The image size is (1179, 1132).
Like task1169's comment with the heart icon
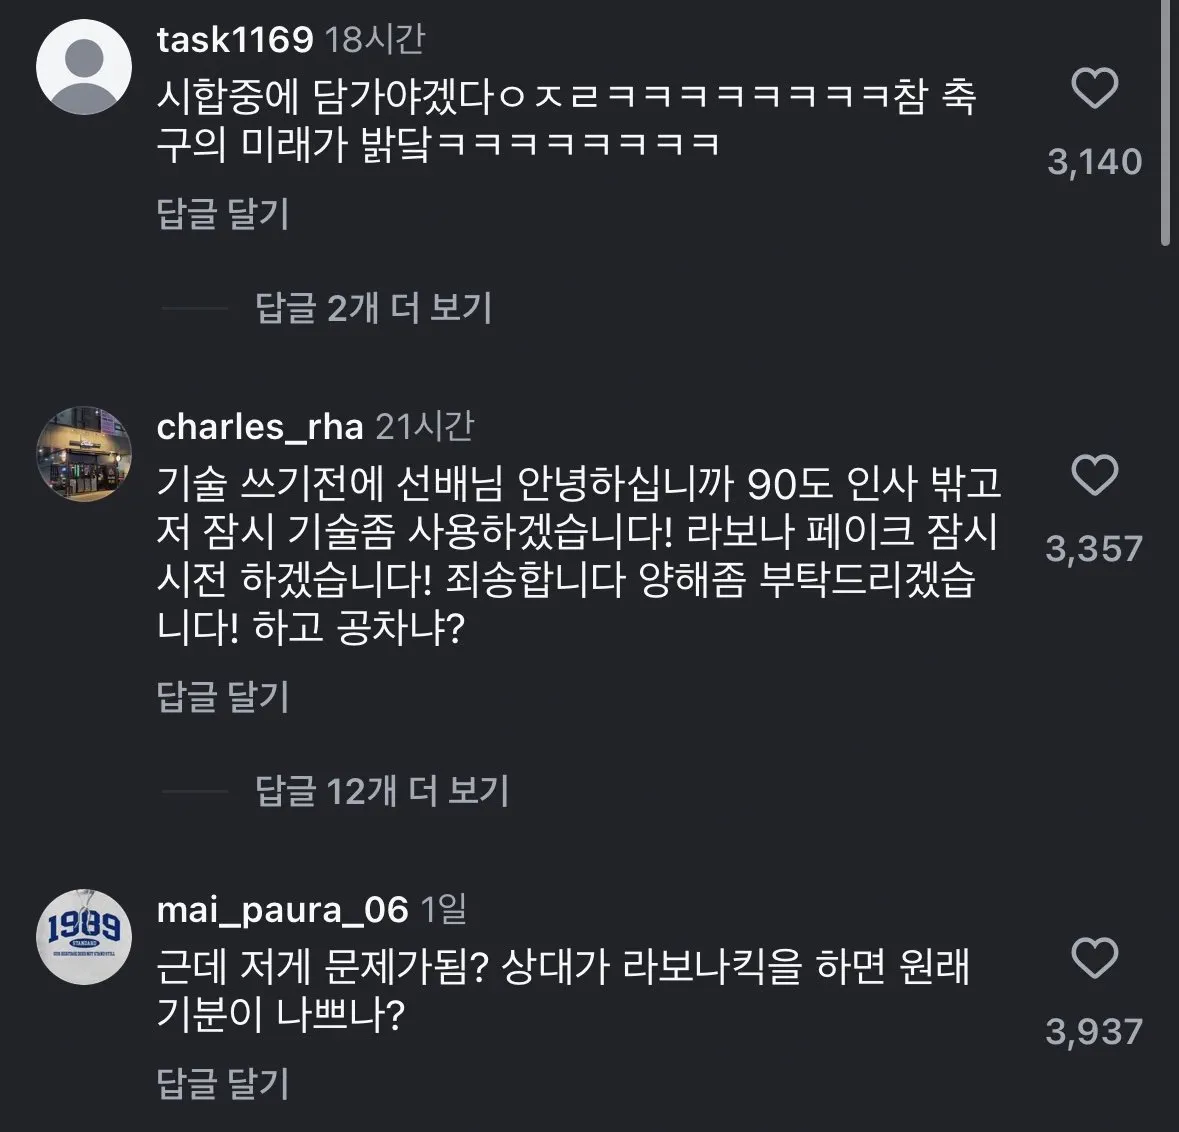pos(1096,88)
